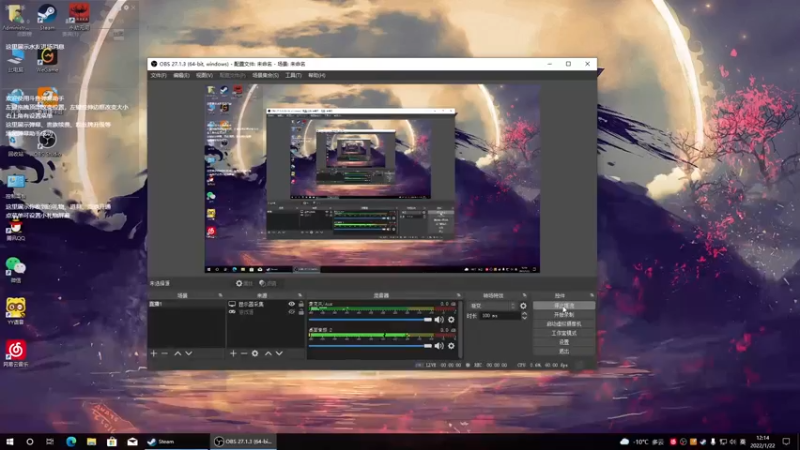Open WeChat desktop icon

(x=16, y=269)
